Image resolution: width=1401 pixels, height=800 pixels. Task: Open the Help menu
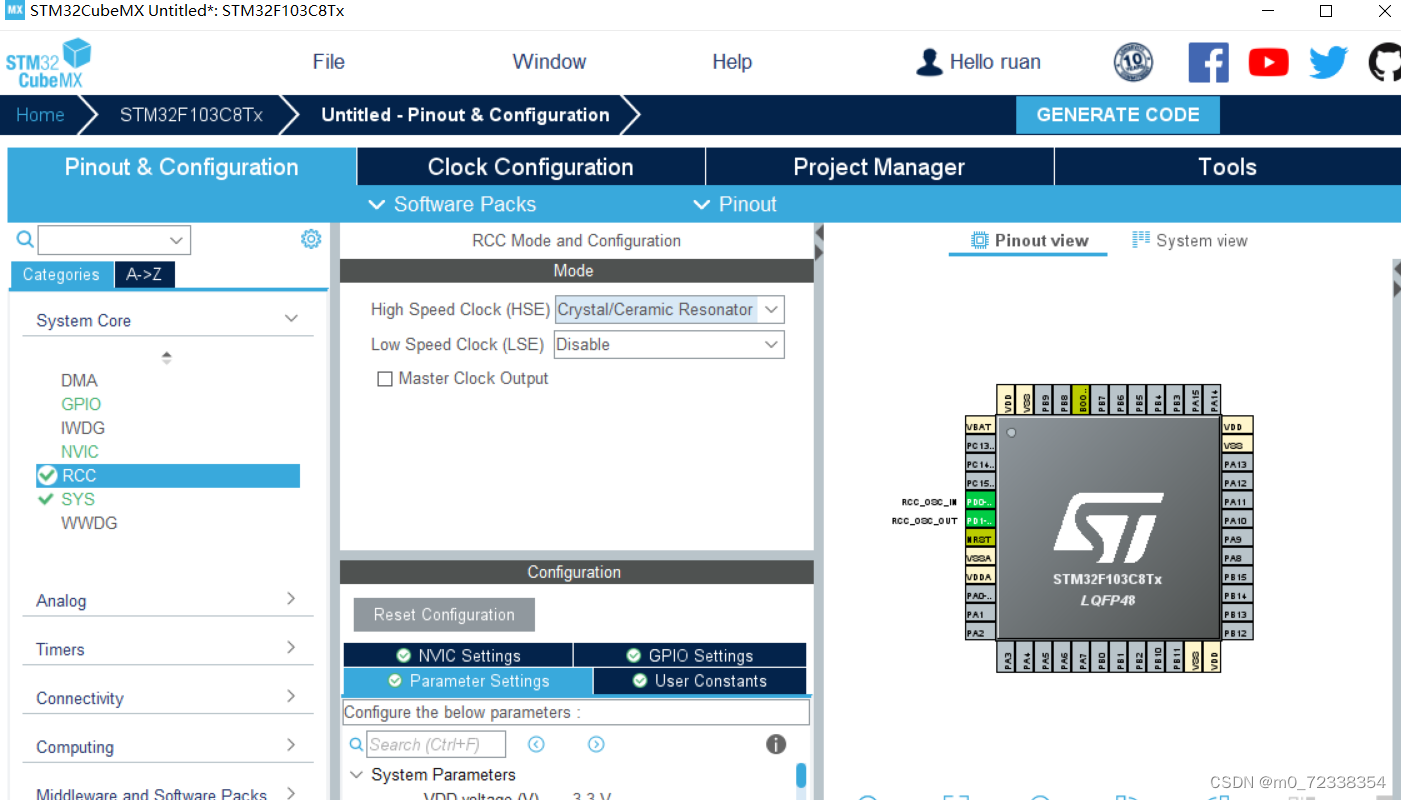coord(732,62)
